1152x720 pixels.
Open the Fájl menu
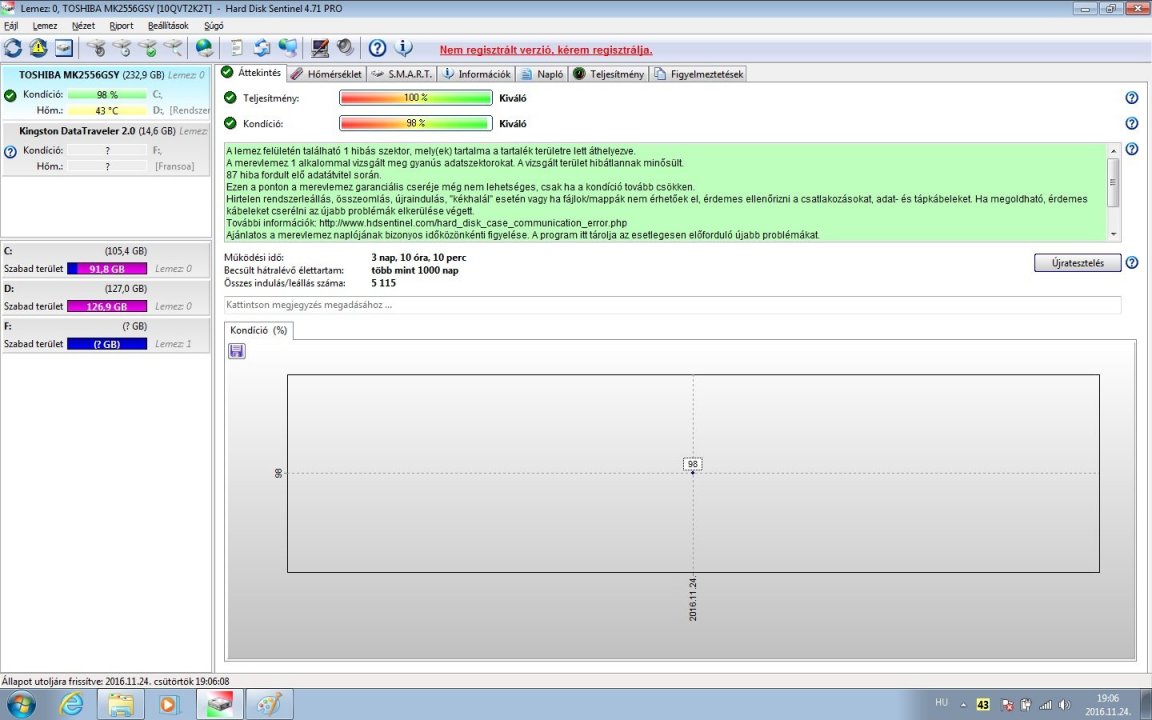(11, 26)
